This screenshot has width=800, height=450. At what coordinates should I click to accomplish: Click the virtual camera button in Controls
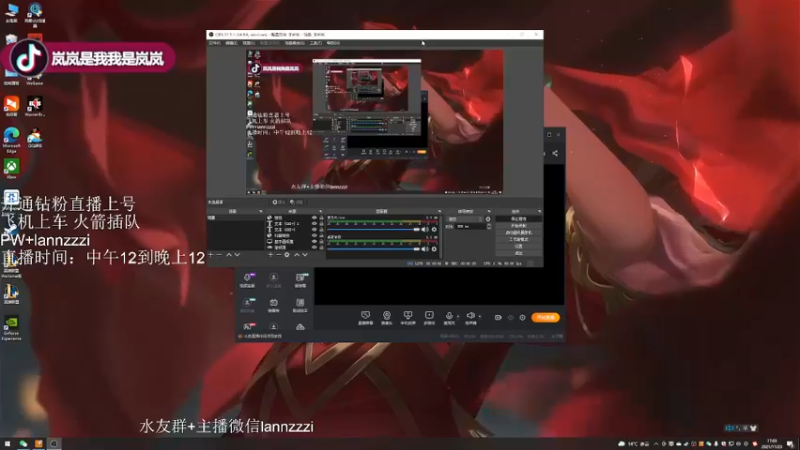pyautogui.click(x=518, y=233)
